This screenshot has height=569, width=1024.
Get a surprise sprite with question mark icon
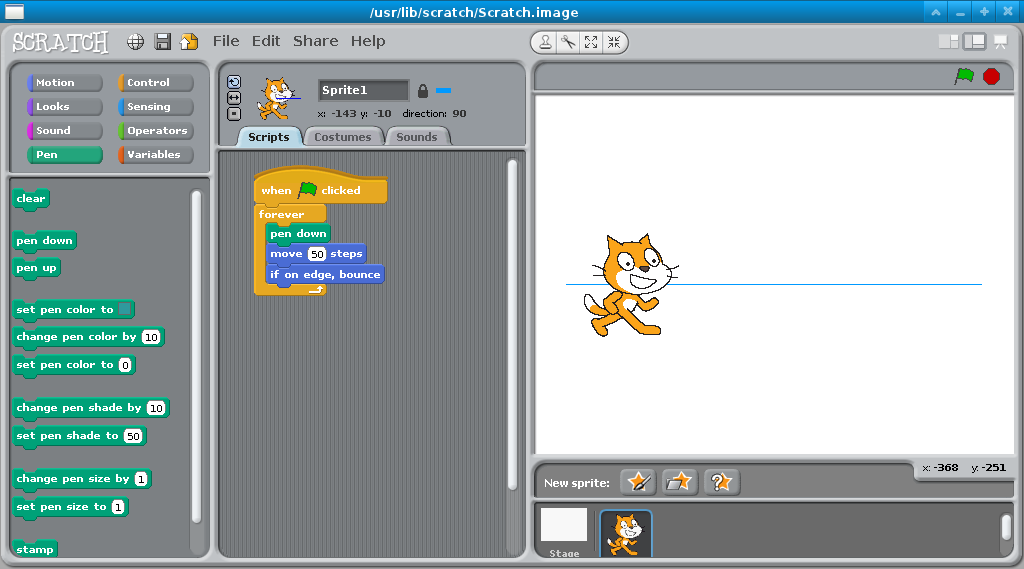(x=721, y=482)
